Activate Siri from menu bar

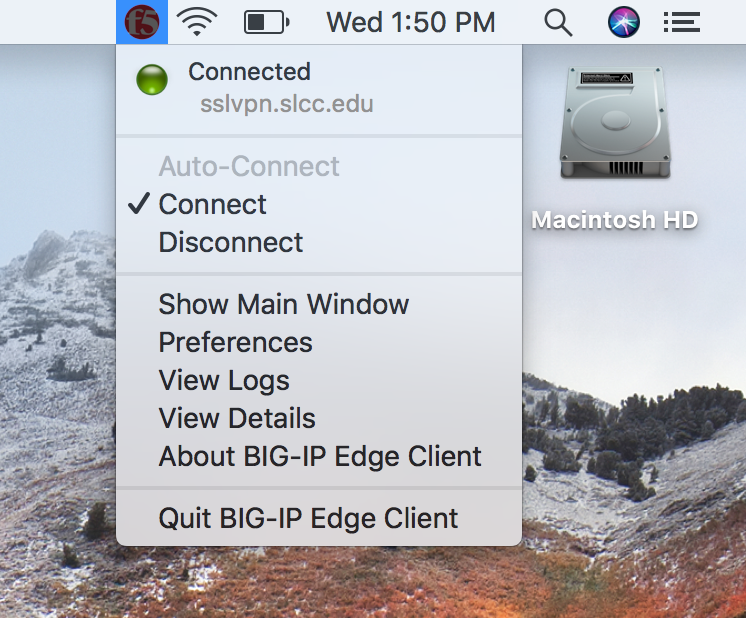point(623,22)
